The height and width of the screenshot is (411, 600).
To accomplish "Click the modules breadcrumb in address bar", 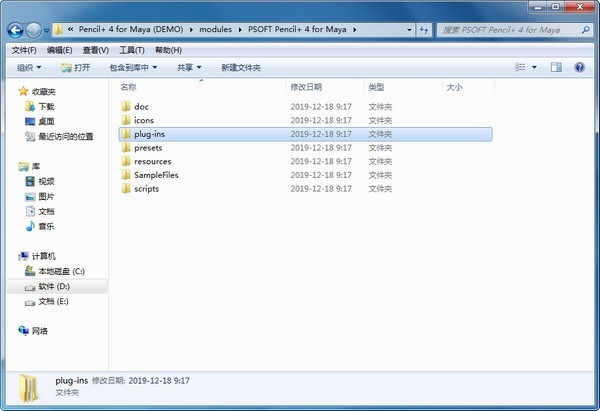I will pos(215,29).
